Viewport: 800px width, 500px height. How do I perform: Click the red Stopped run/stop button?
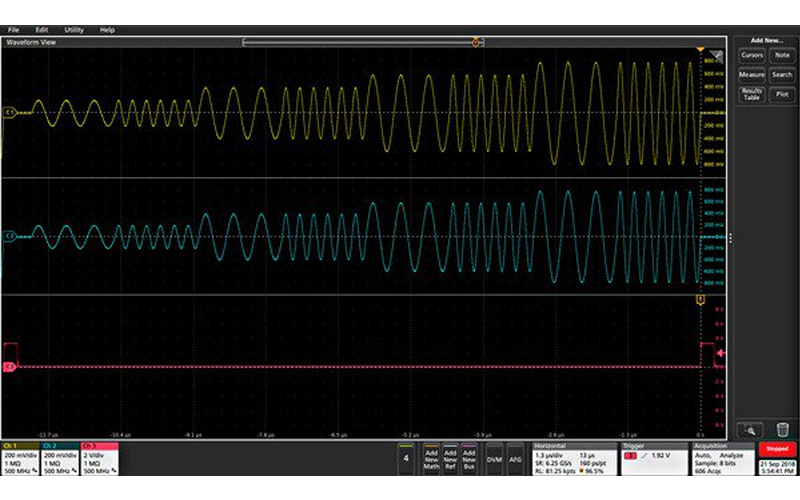tap(777, 449)
